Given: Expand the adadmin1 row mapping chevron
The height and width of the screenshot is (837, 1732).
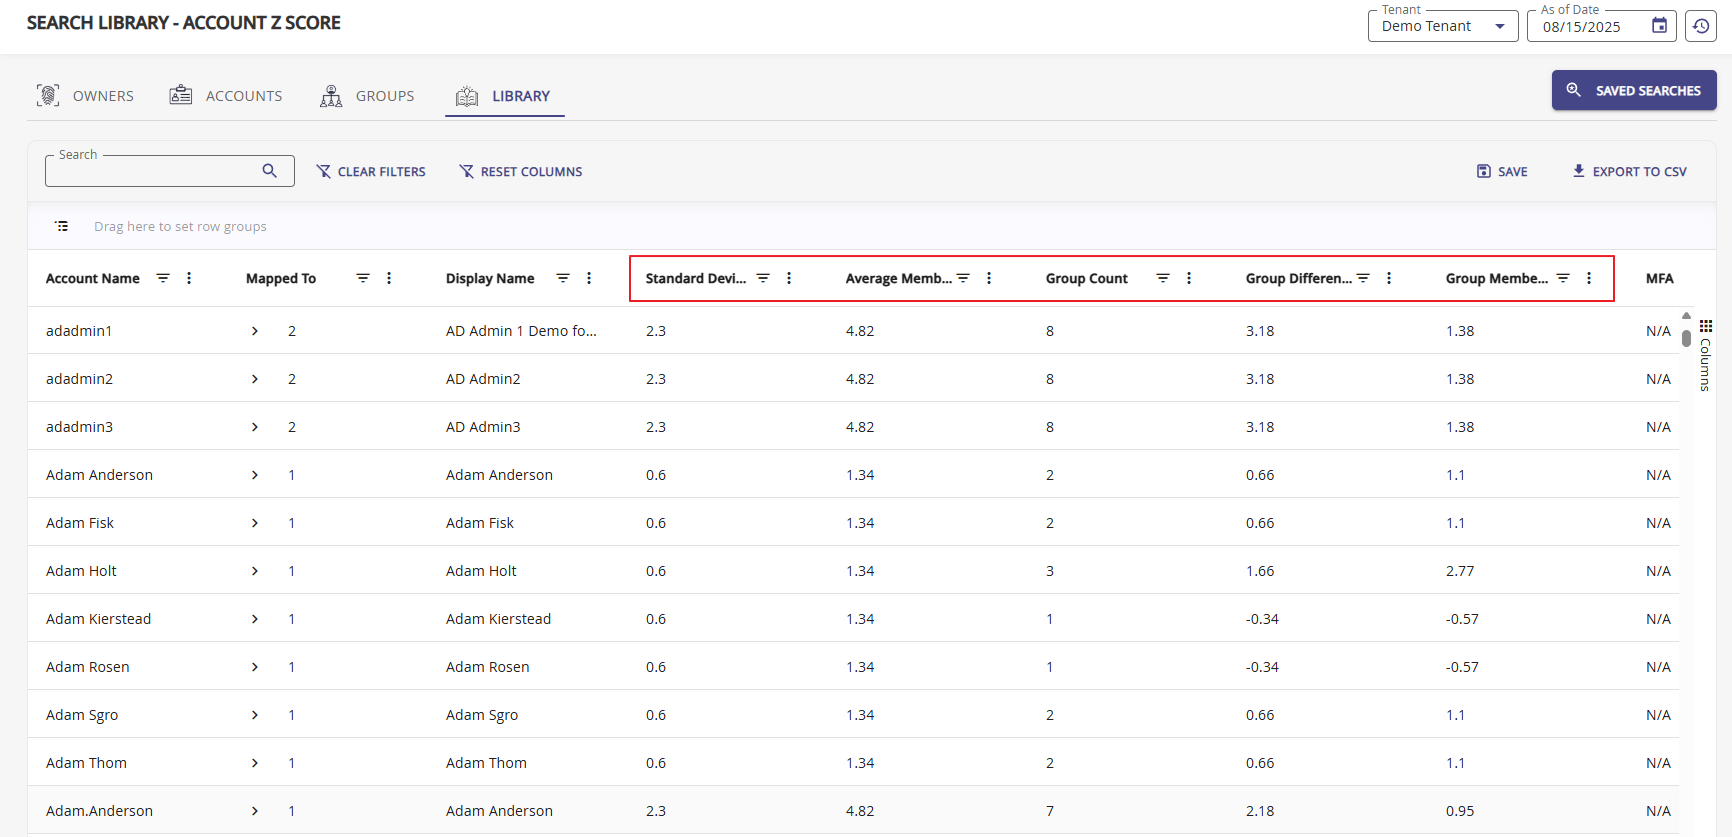Looking at the screenshot, I should tap(255, 331).
